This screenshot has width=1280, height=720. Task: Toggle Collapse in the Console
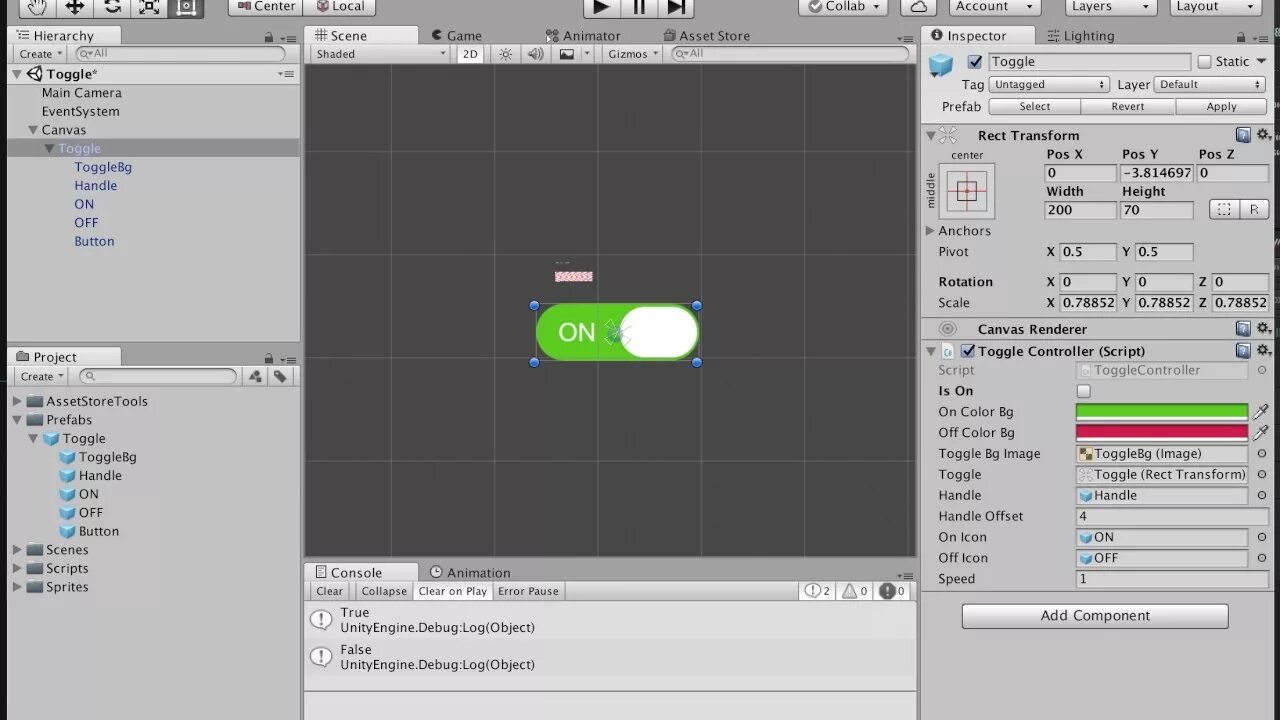pyautogui.click(x=384, y=591)
